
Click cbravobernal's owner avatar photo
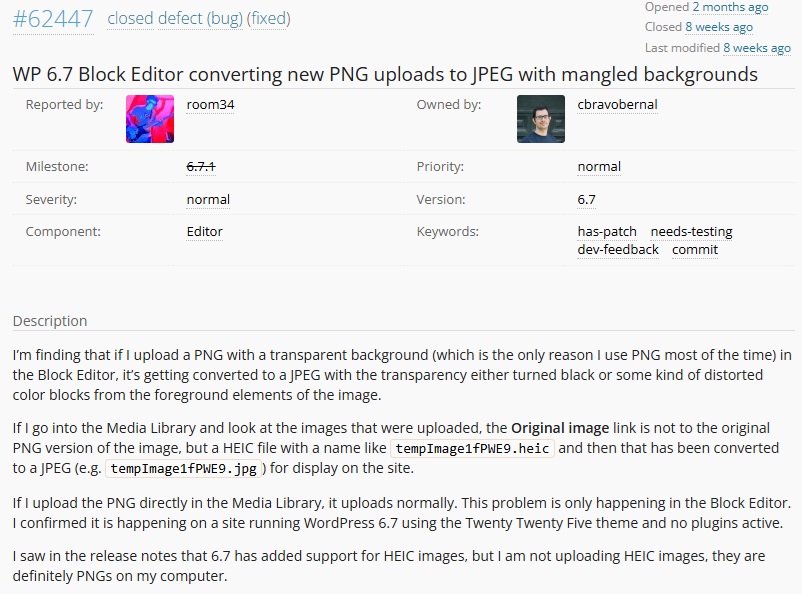(541, 119)
